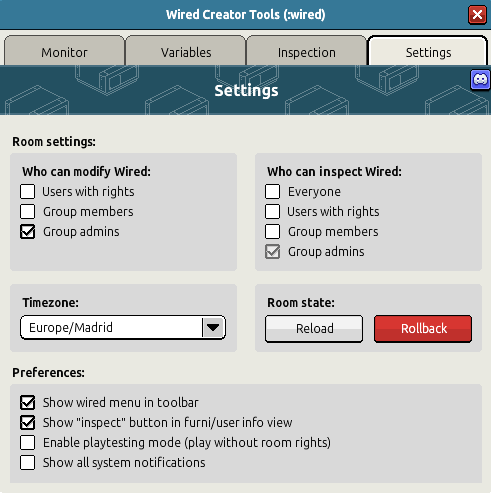
Task: Open the Discord icon link
Action: (x=480, y=80)
